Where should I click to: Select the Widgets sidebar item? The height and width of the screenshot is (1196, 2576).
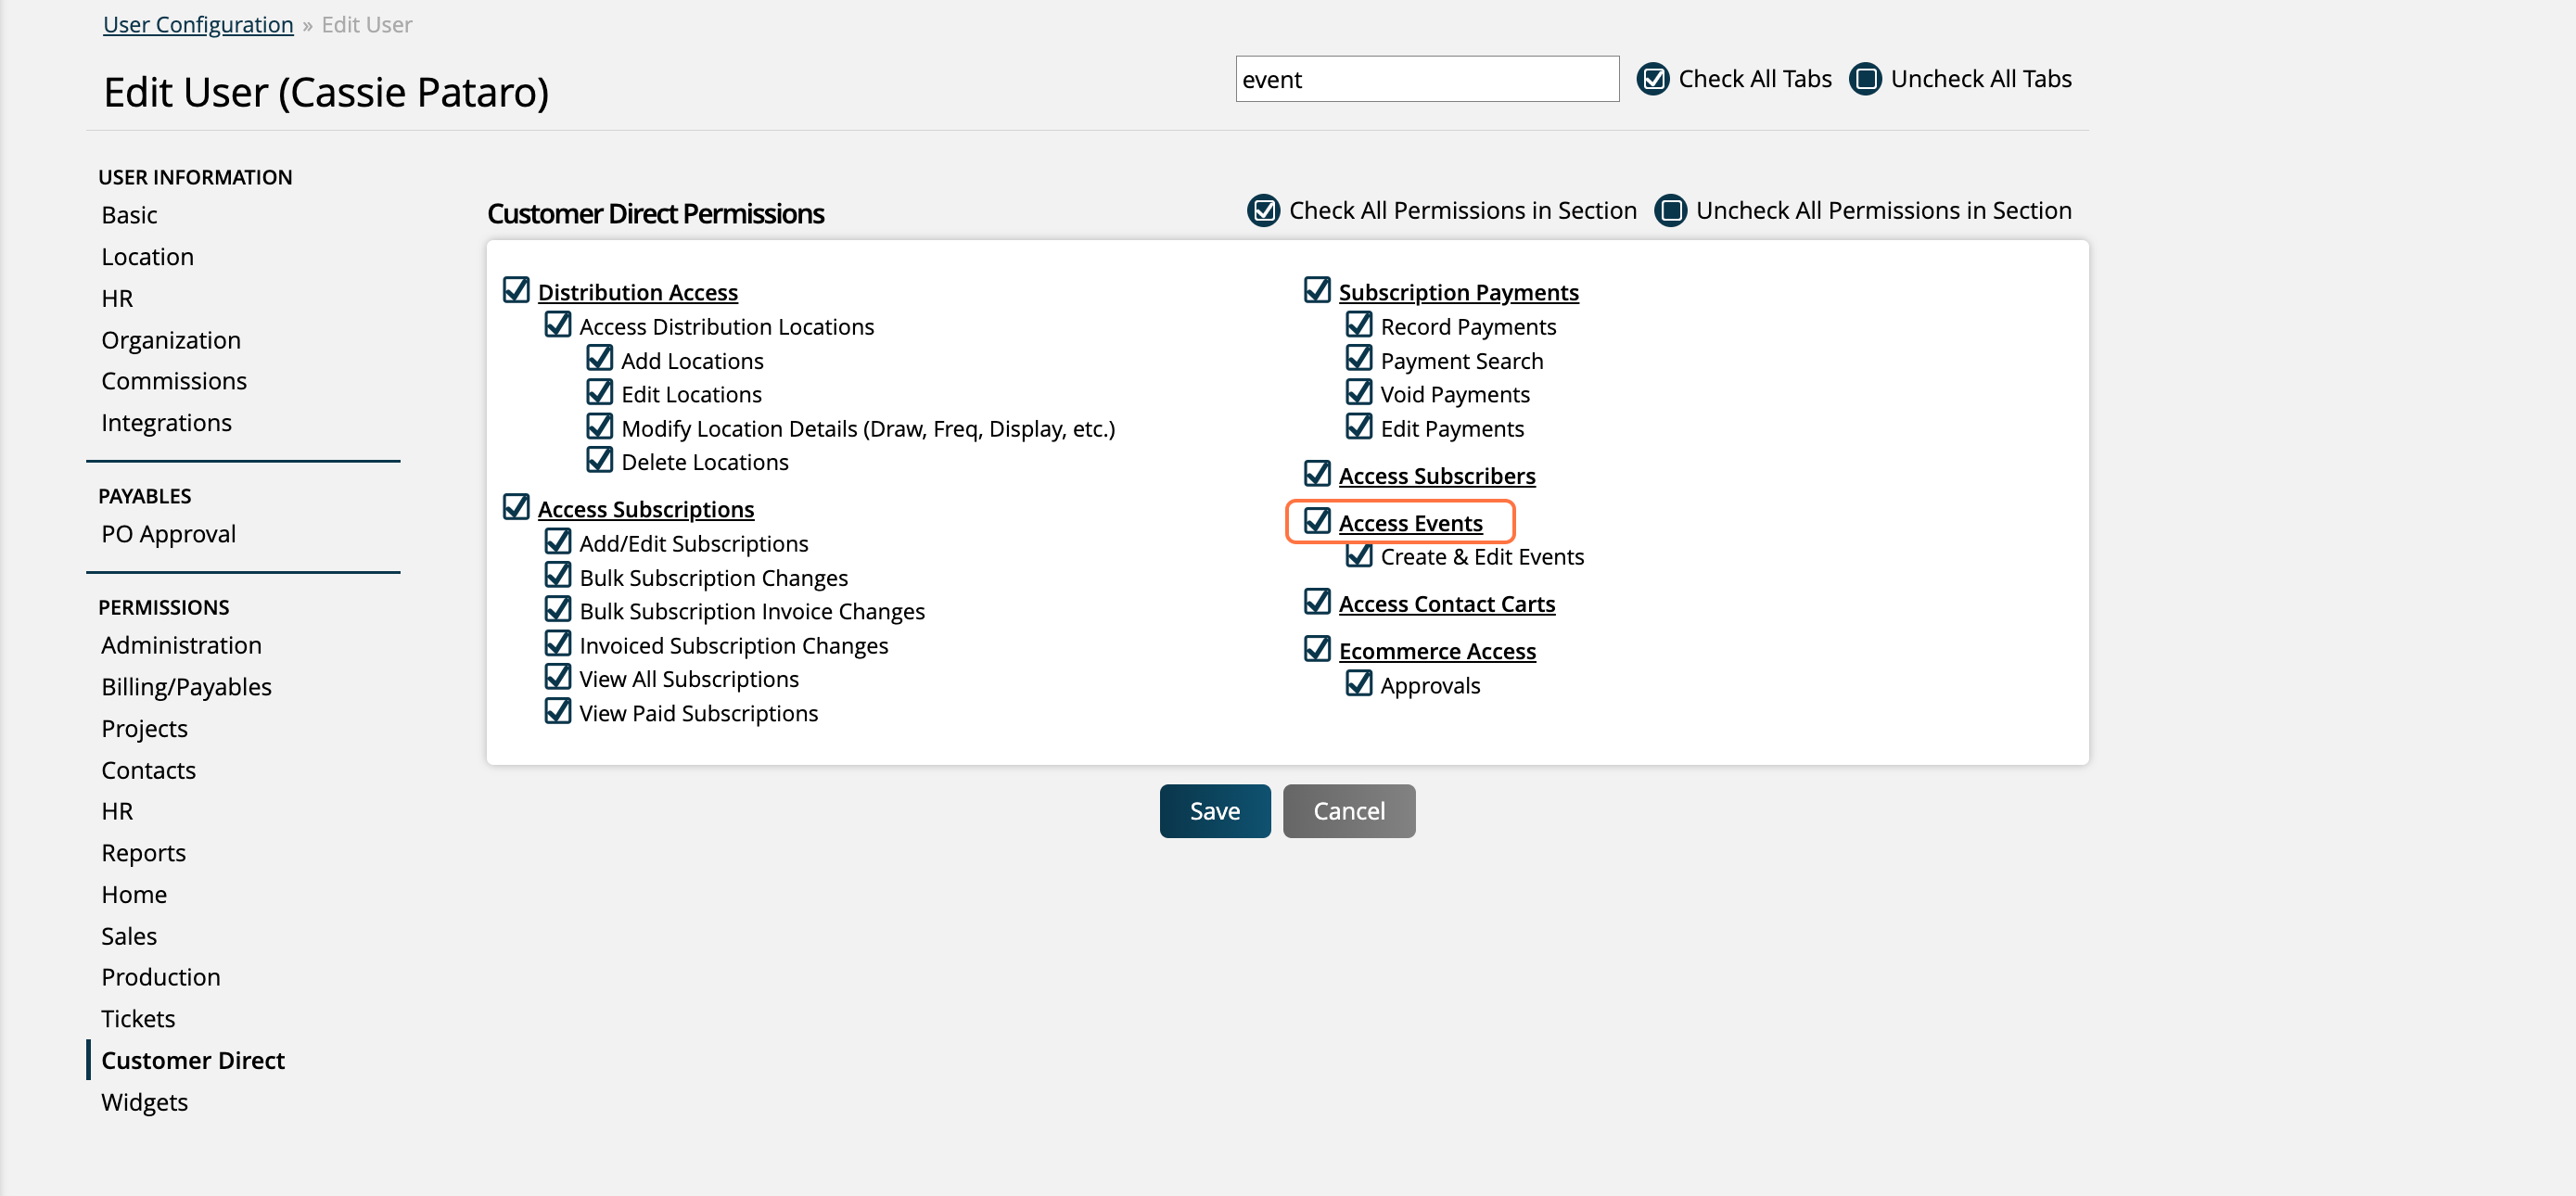coord(144,1102)
